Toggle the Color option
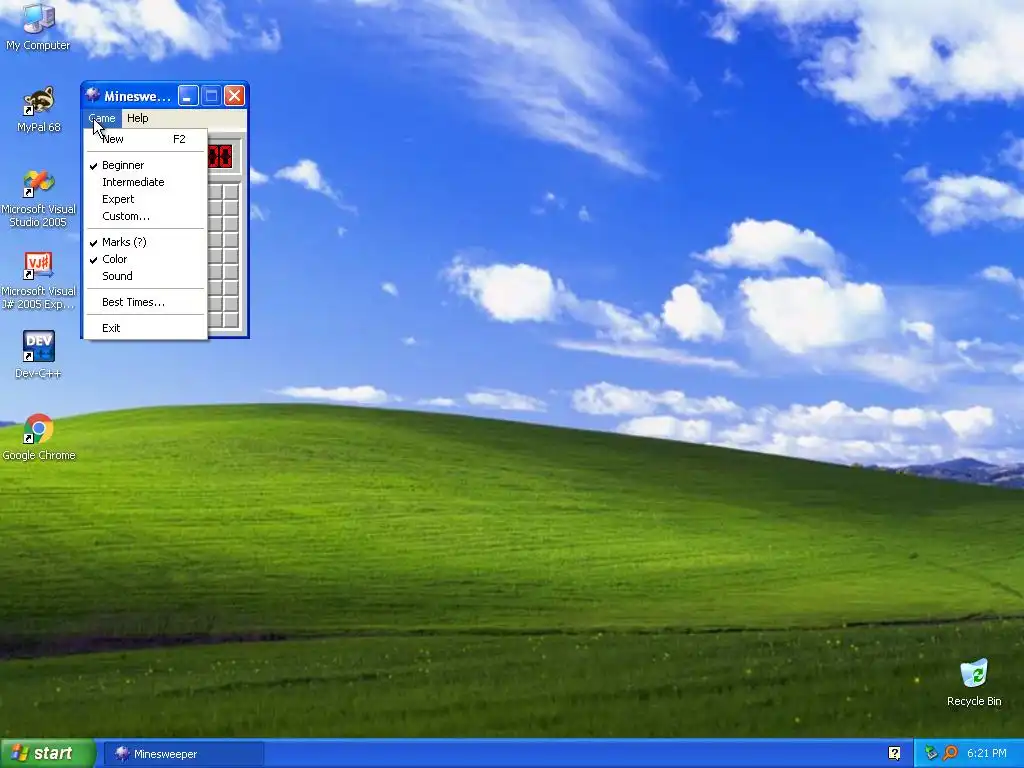1024x768 pixels. 146,259
